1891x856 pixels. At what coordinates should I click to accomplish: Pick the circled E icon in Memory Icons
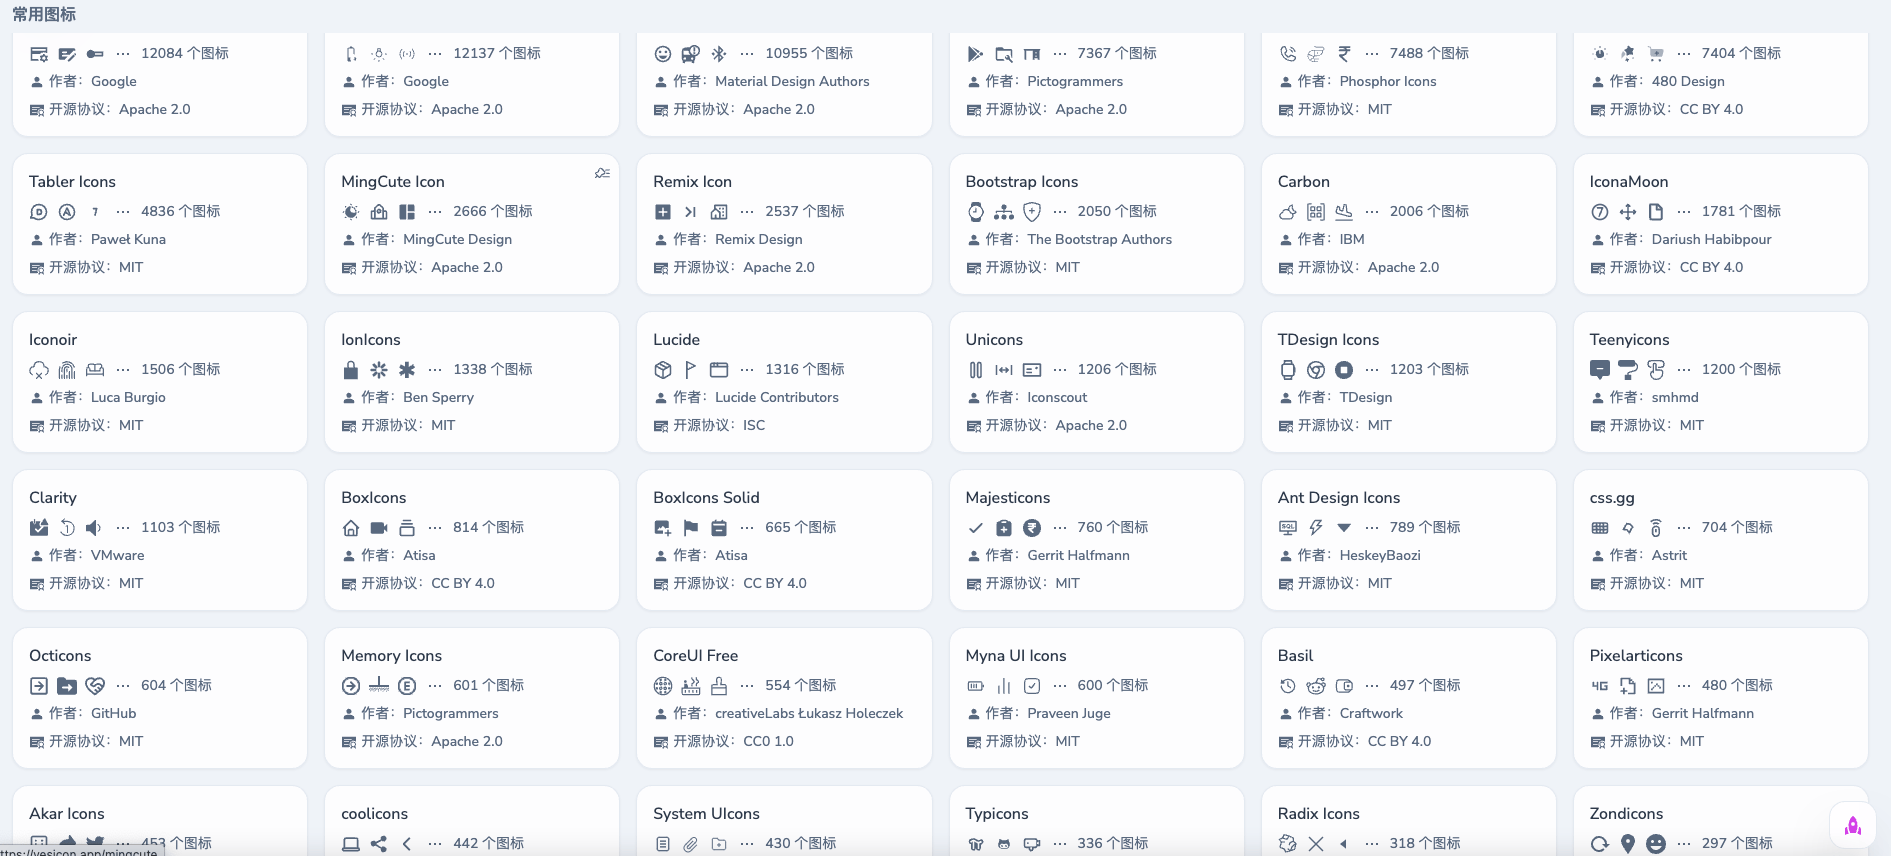pyautogui.click(x=407, y=686)
